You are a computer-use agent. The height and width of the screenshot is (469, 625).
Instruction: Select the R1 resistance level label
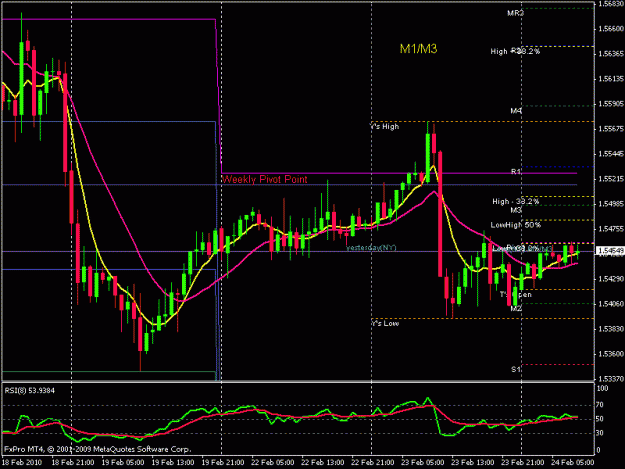[516, 171]
